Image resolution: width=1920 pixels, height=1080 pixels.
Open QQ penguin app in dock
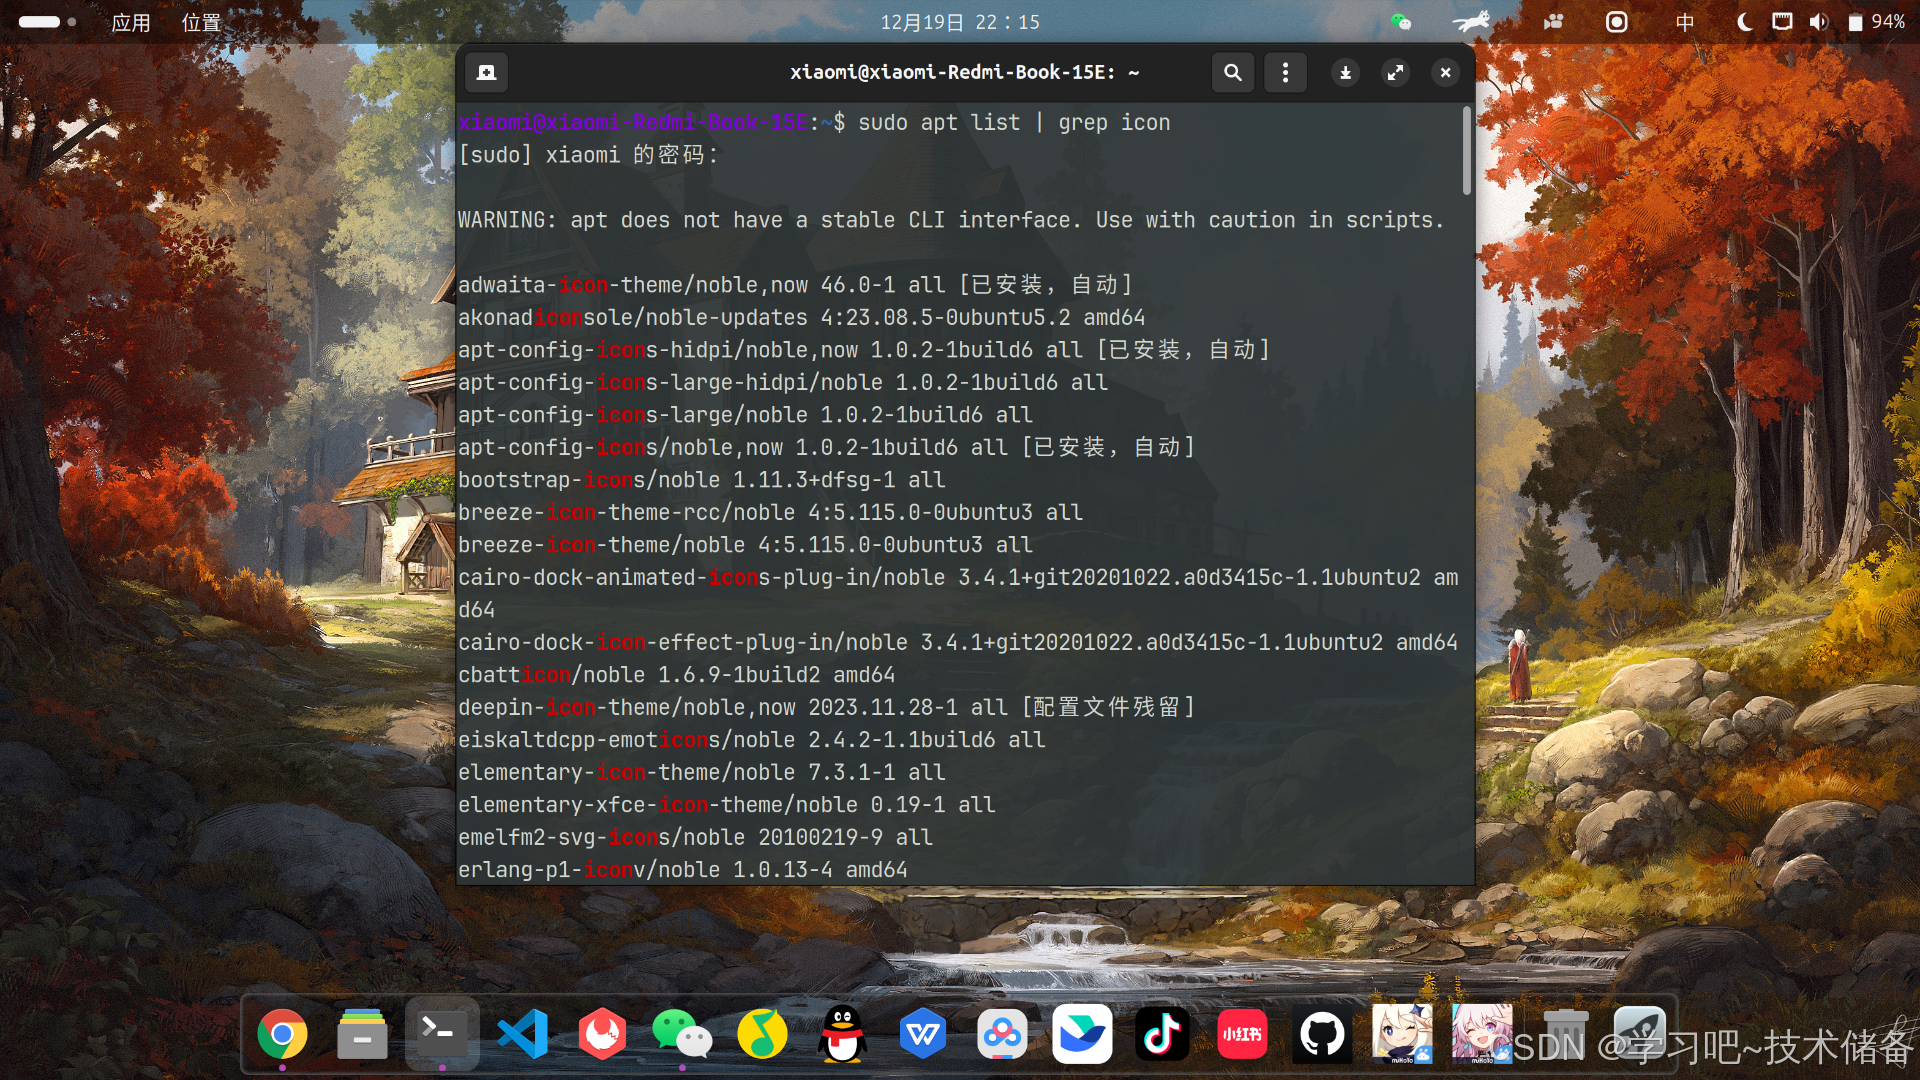click(842, 1035)
